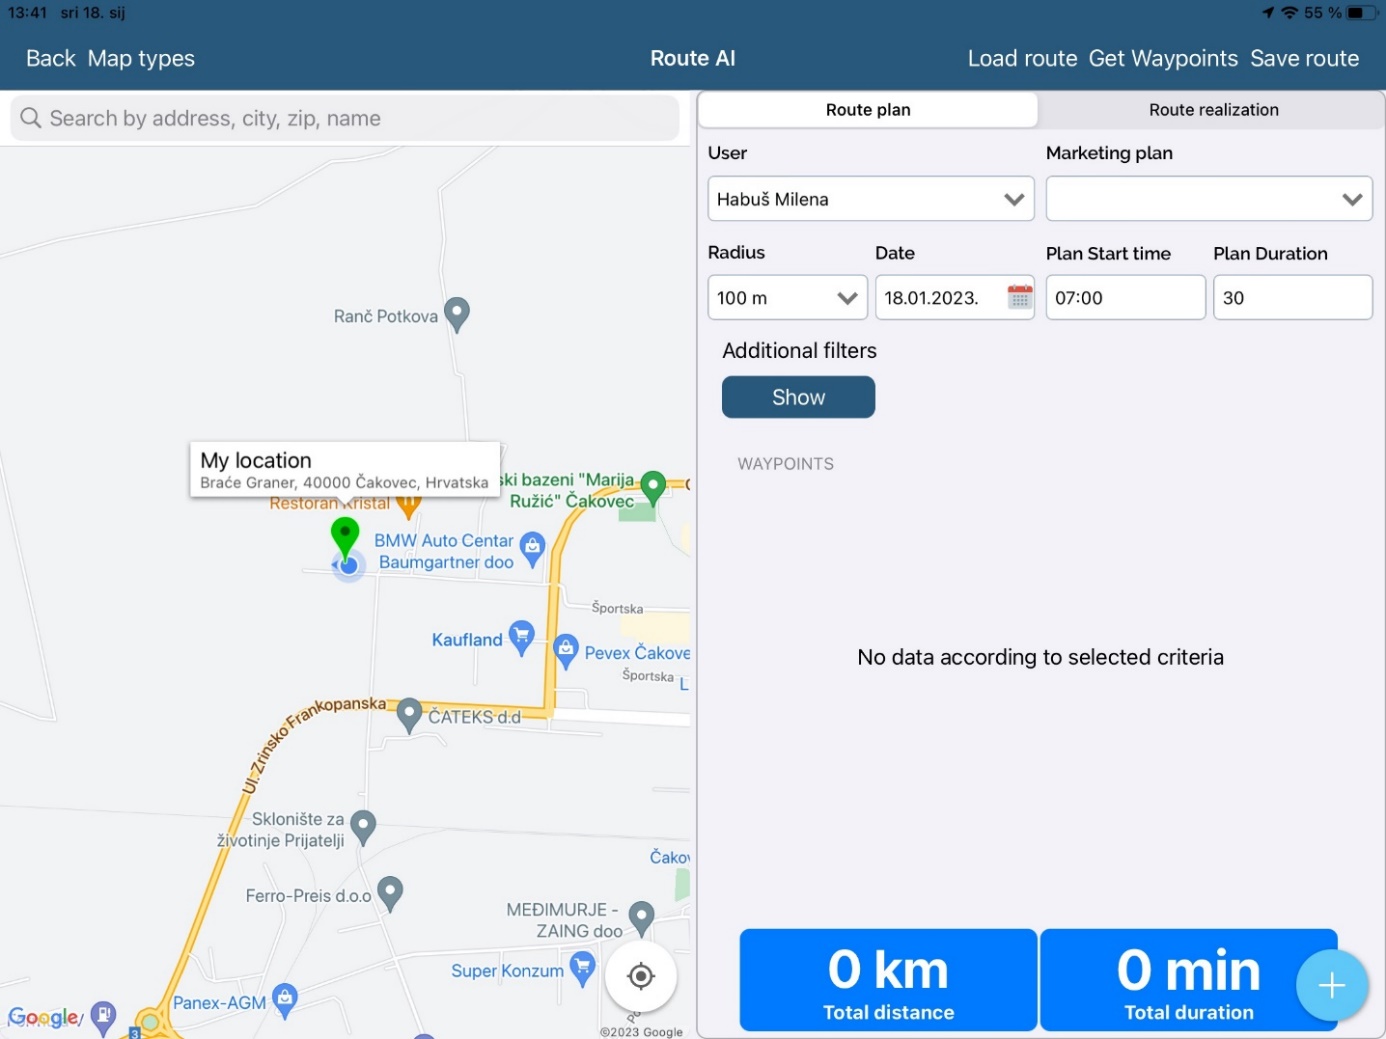The width and height of the screenshot is (1386, 1039).
Task: Click the address search field
Action: point(345,118)
